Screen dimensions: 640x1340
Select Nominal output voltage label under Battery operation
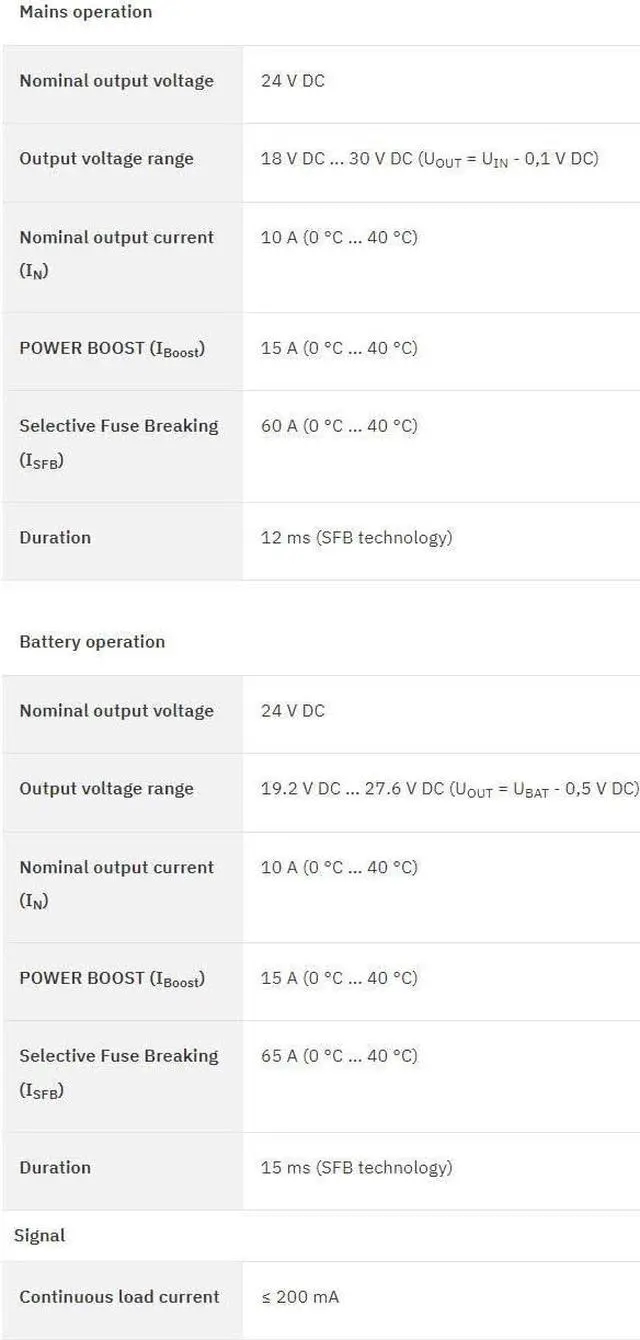pos(116,711)
